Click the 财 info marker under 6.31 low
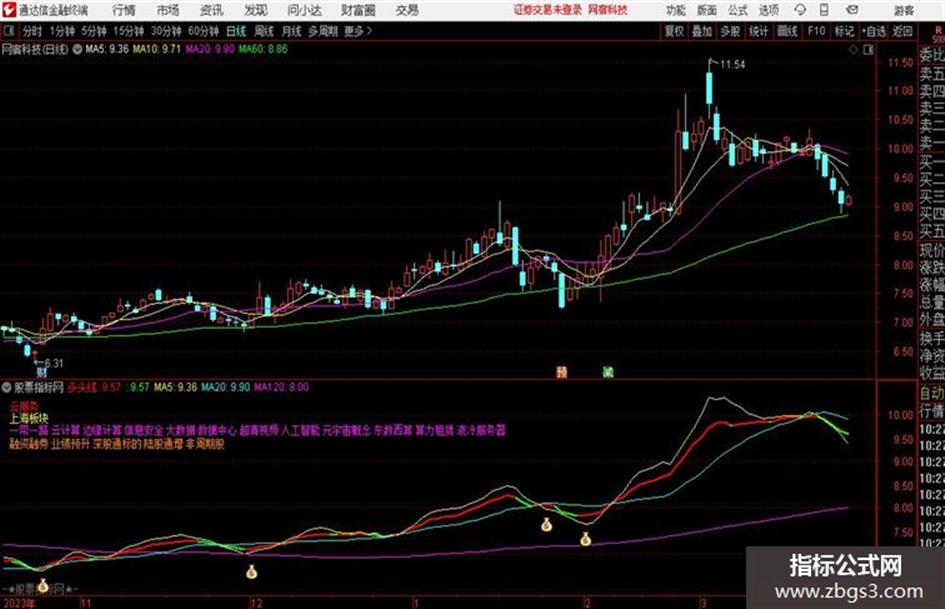Screen dimensions: 945x609 [x=42, y=374]
